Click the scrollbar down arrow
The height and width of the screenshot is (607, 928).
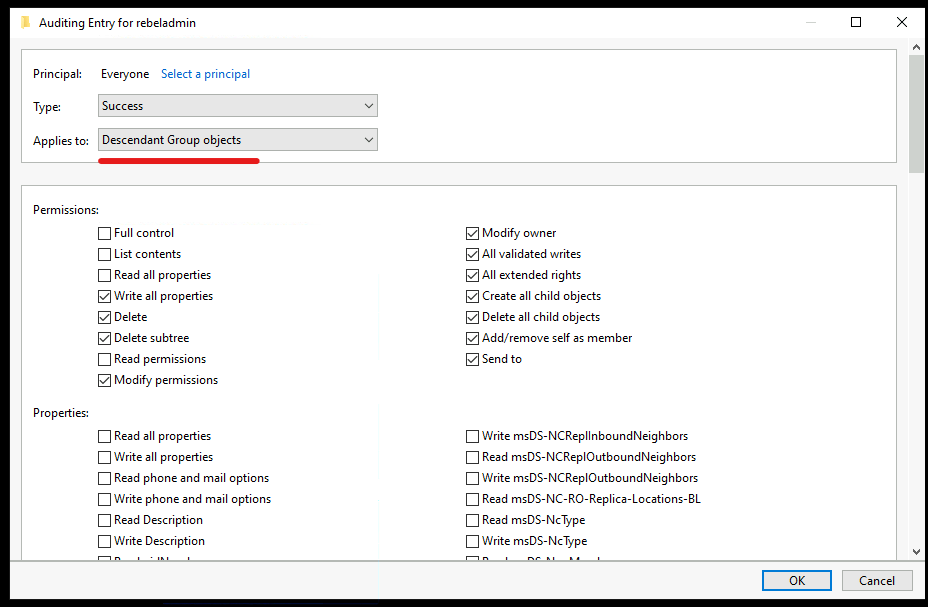pos(916,551)
